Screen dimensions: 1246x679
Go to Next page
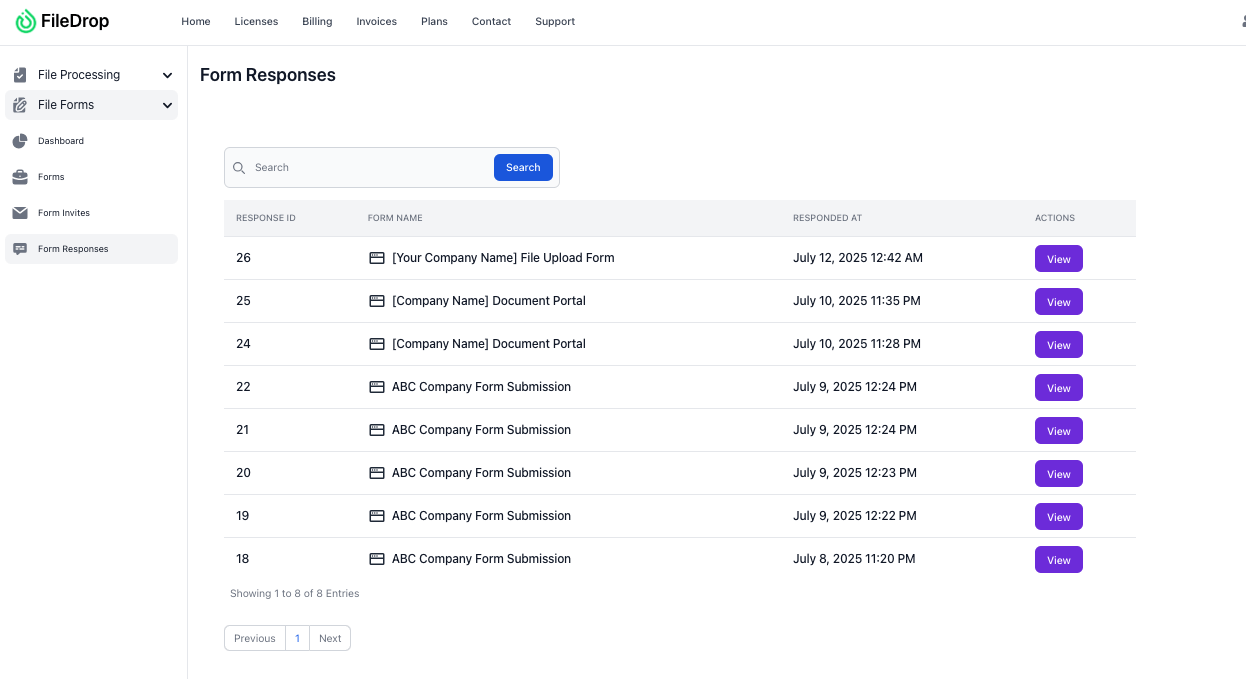point(330,638)
